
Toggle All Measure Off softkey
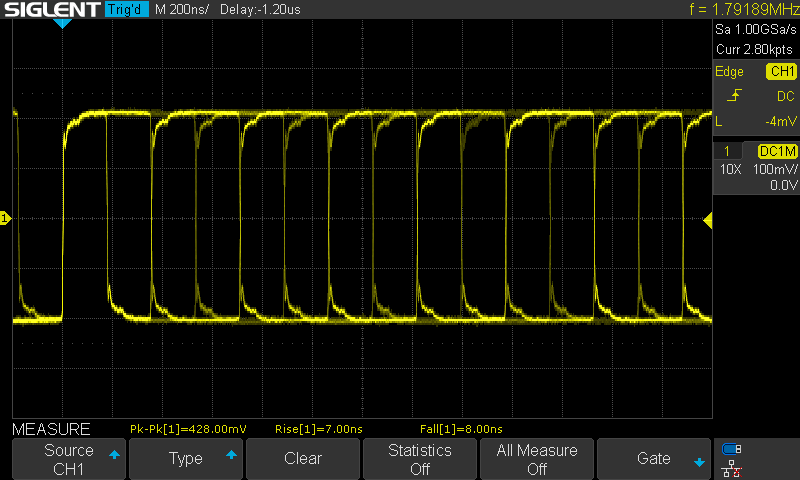point(537,459)
